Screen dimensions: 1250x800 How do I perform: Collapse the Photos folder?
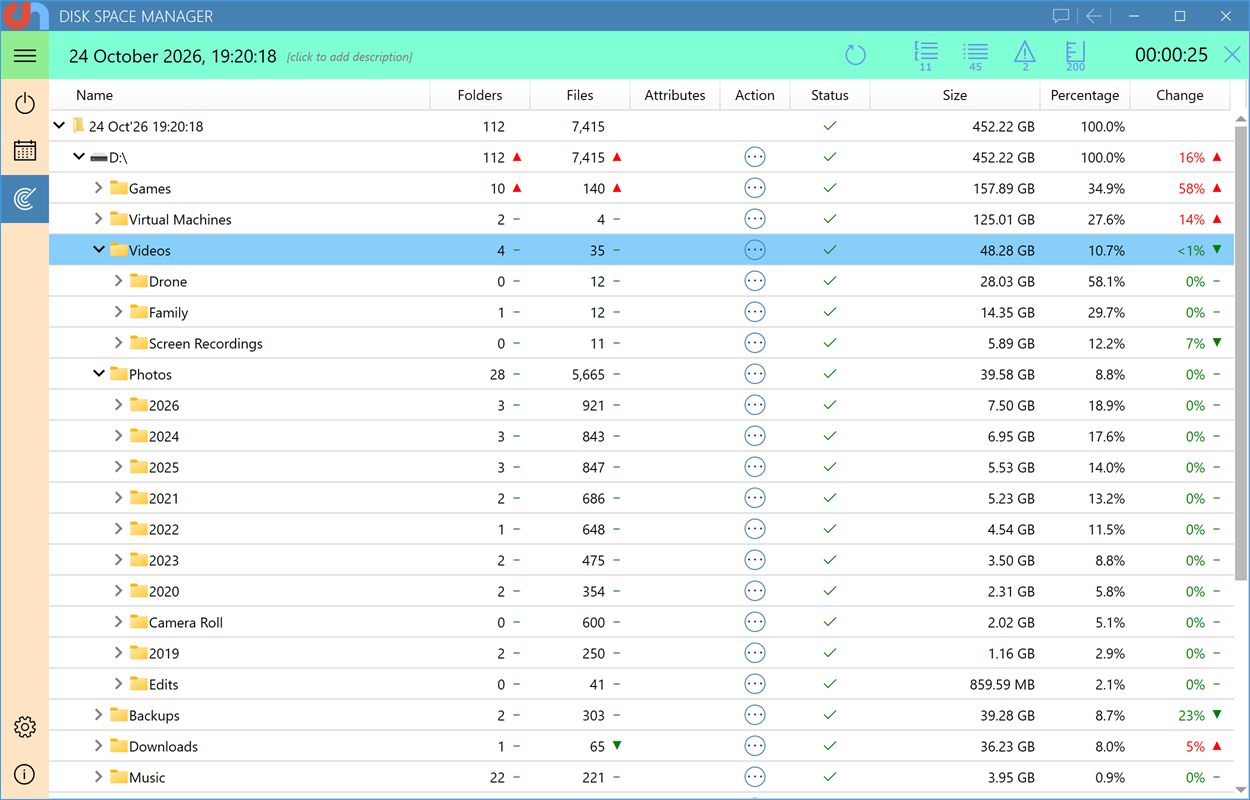click(99, 374)
